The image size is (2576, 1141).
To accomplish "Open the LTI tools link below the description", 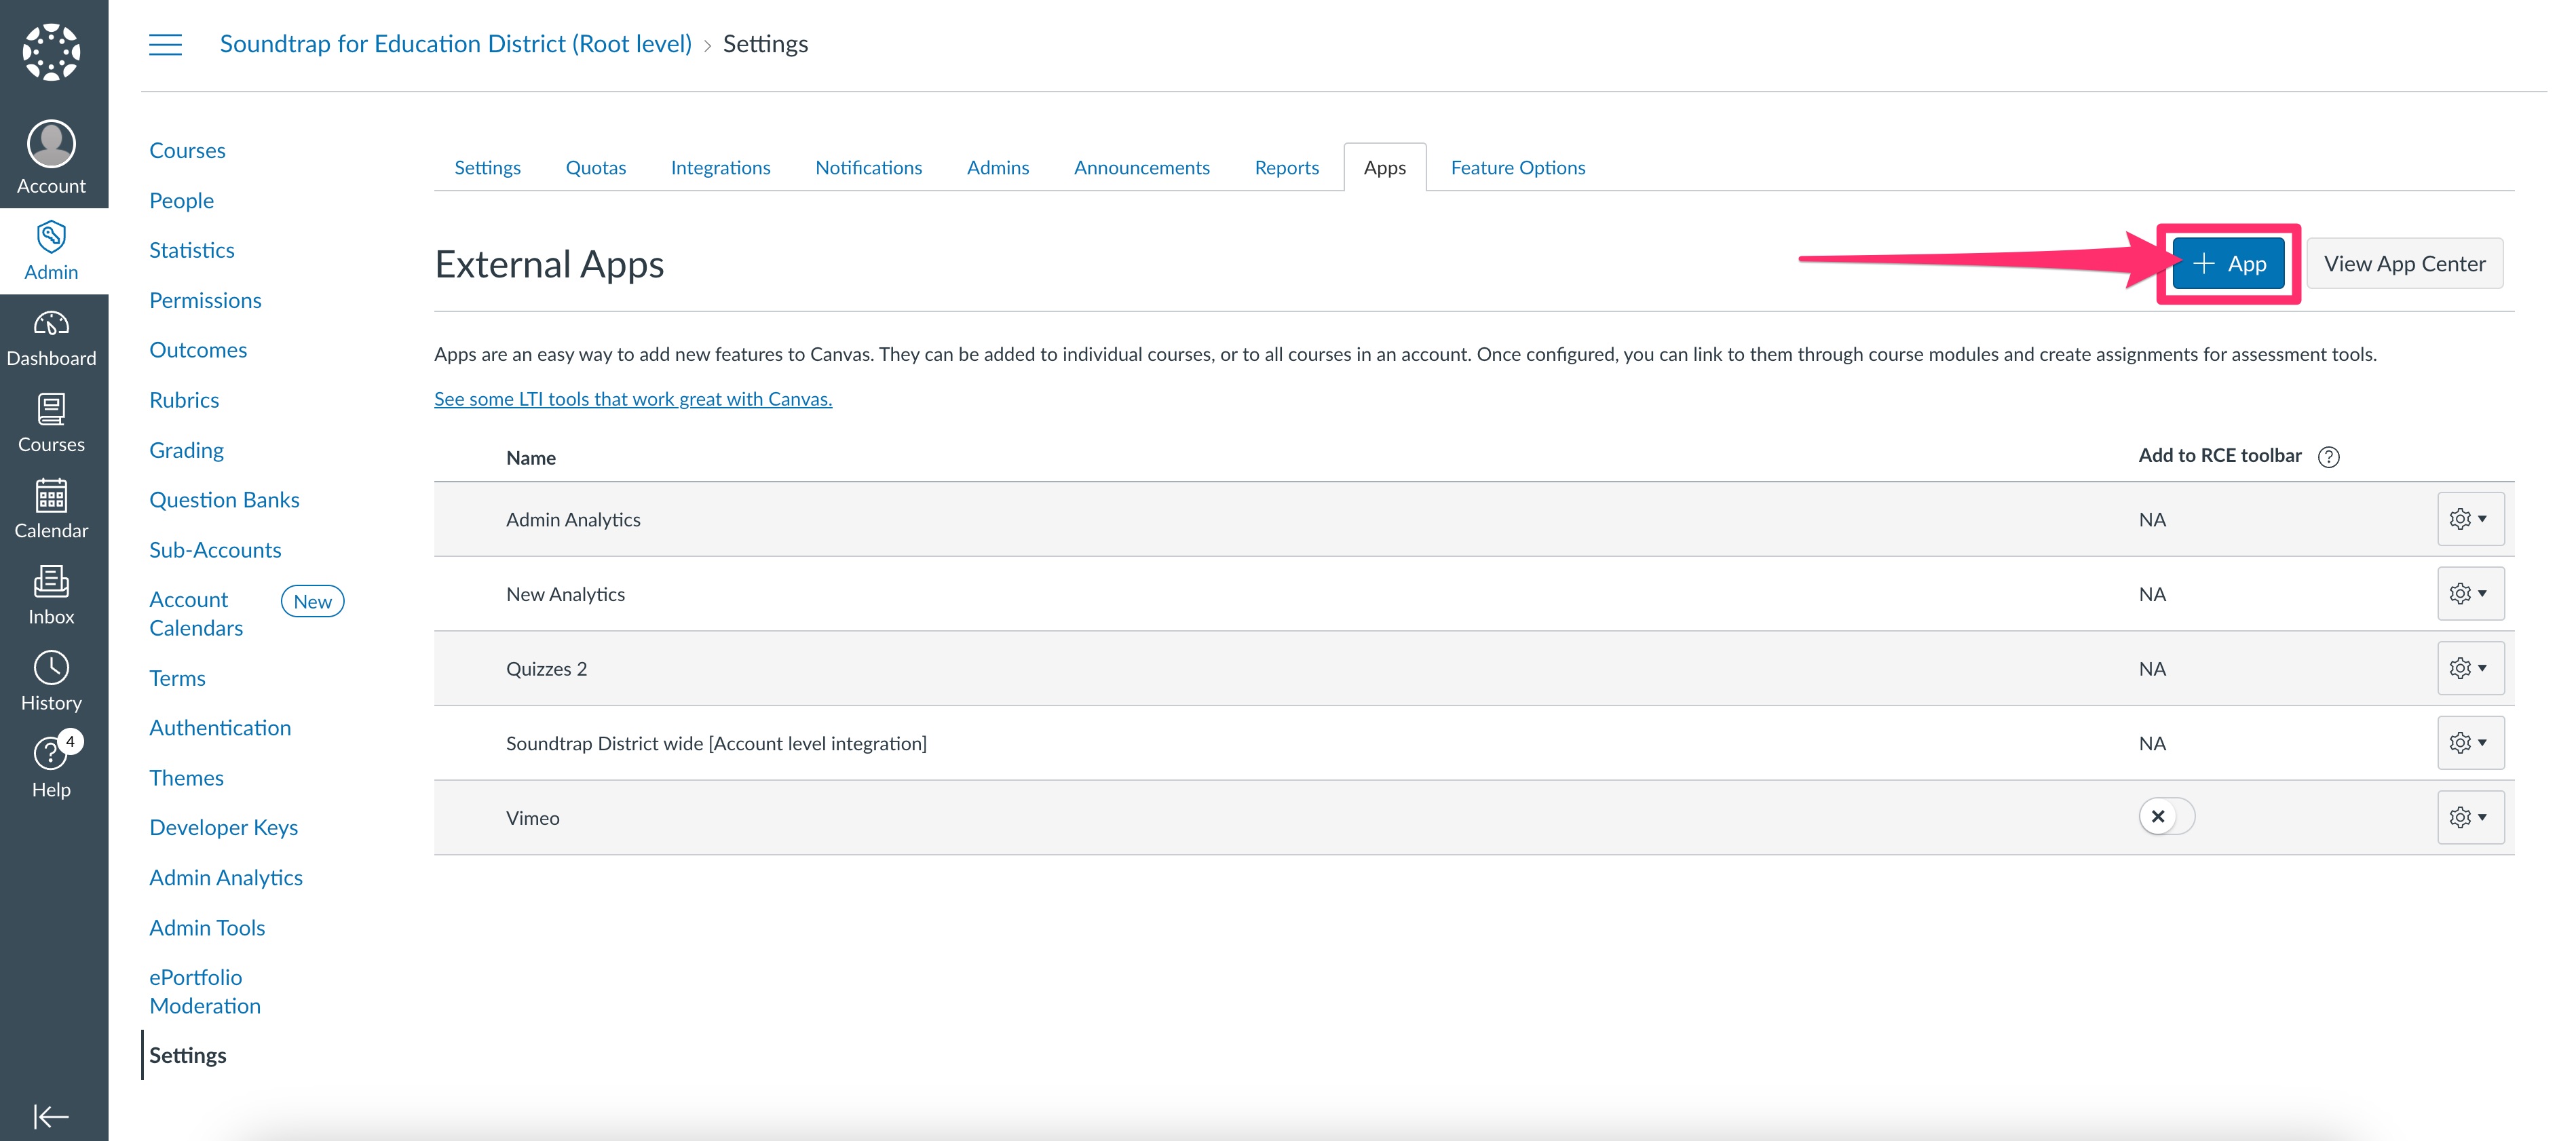I will point(632,398).
